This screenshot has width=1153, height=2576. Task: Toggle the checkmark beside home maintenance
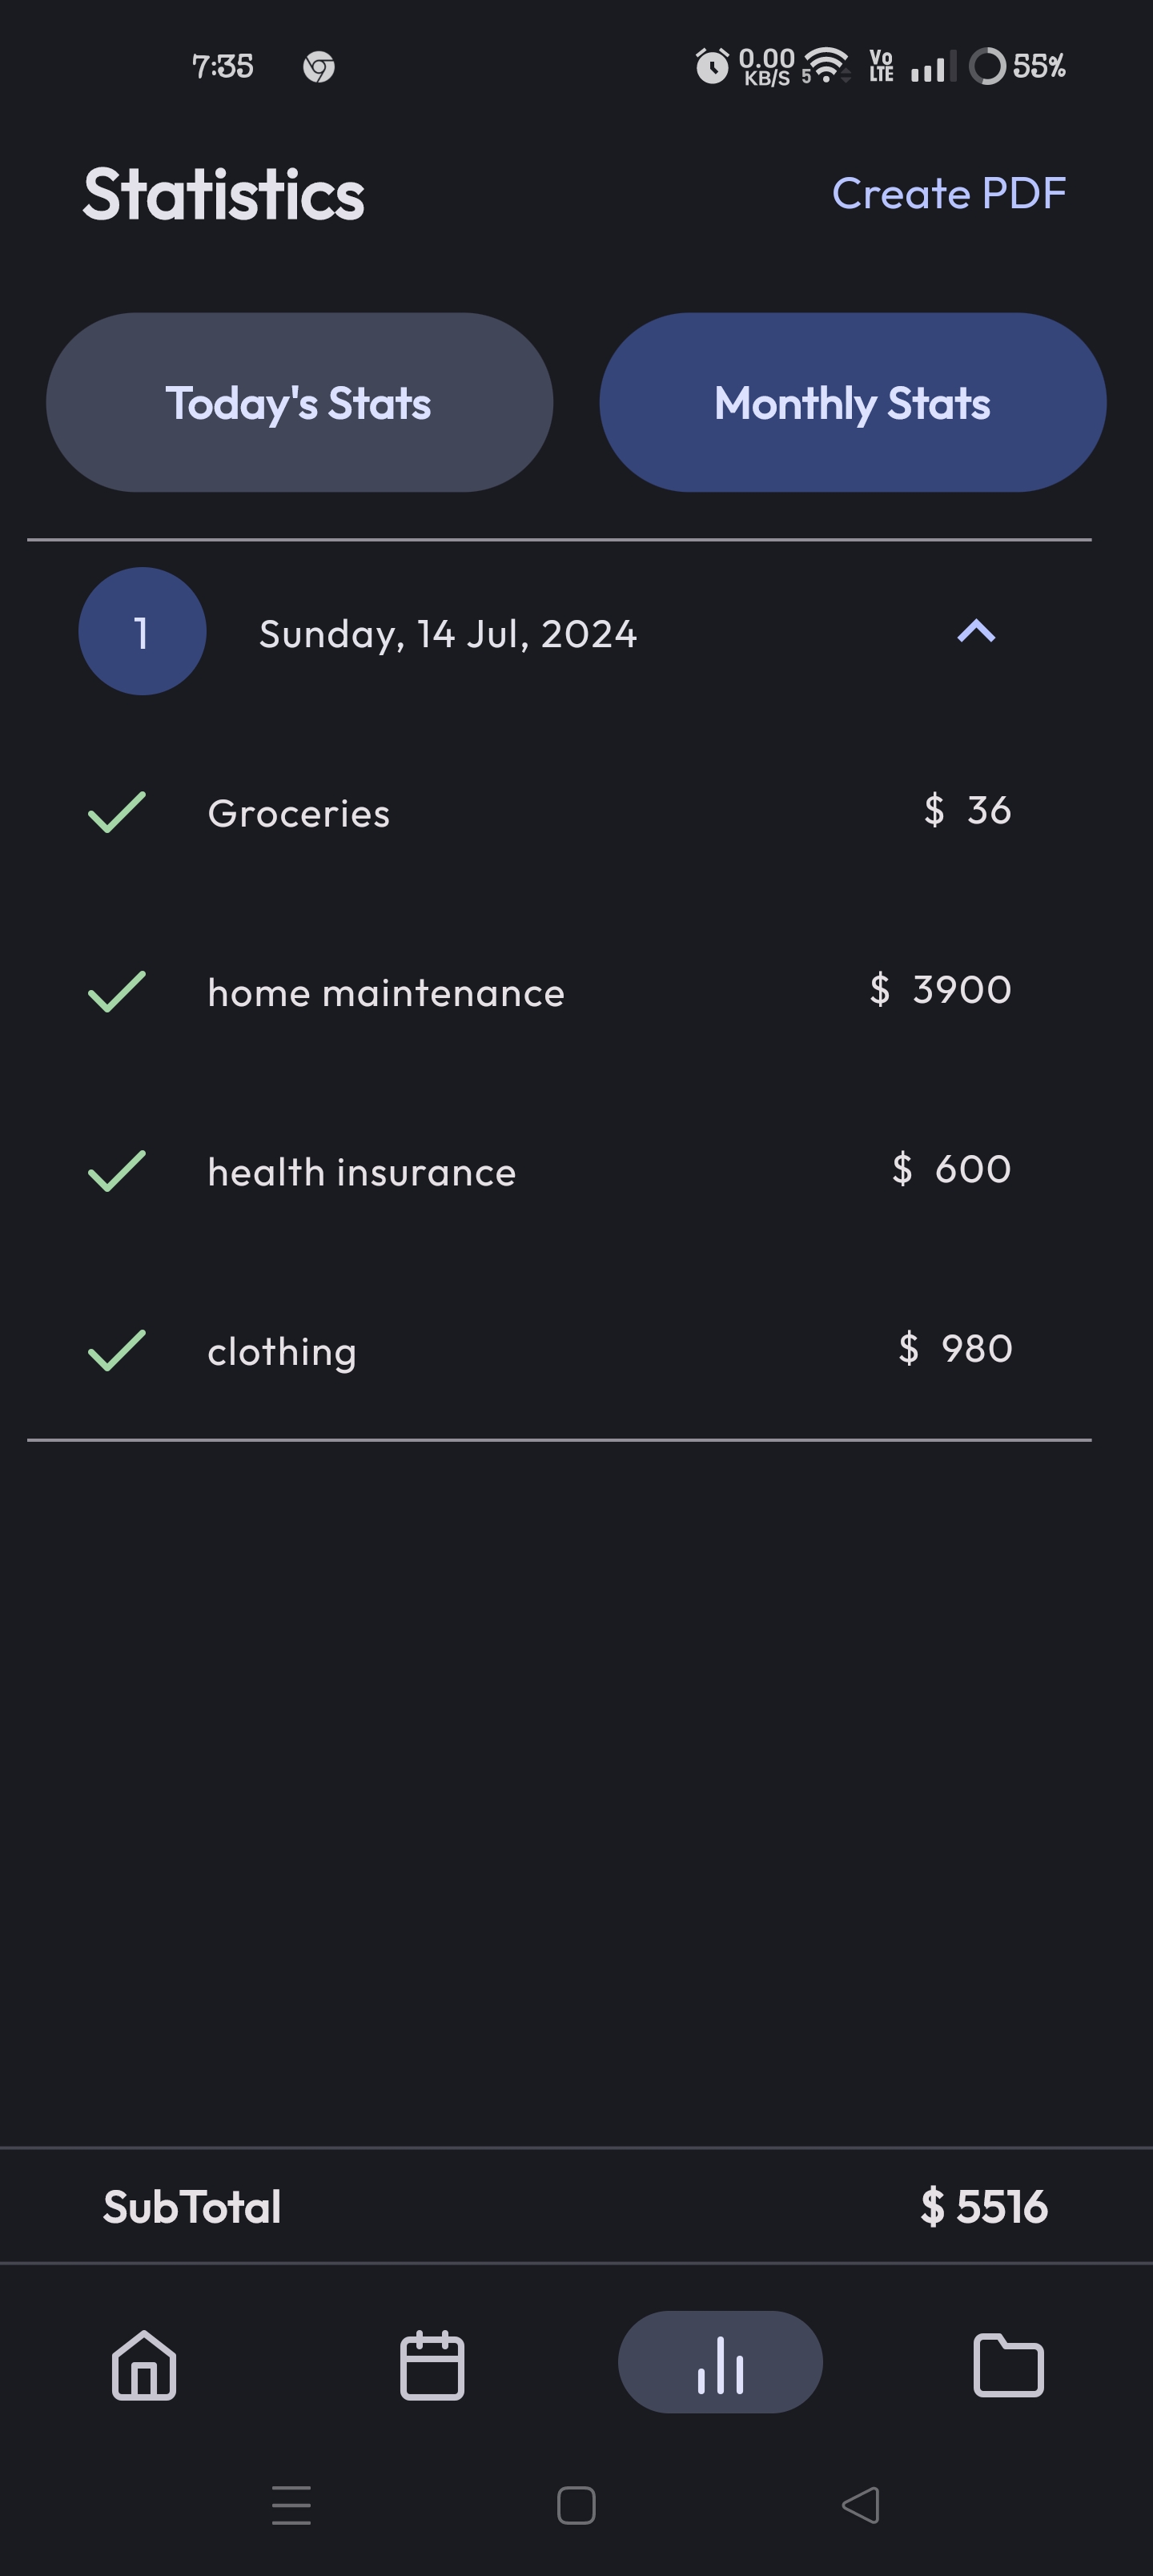117,992
